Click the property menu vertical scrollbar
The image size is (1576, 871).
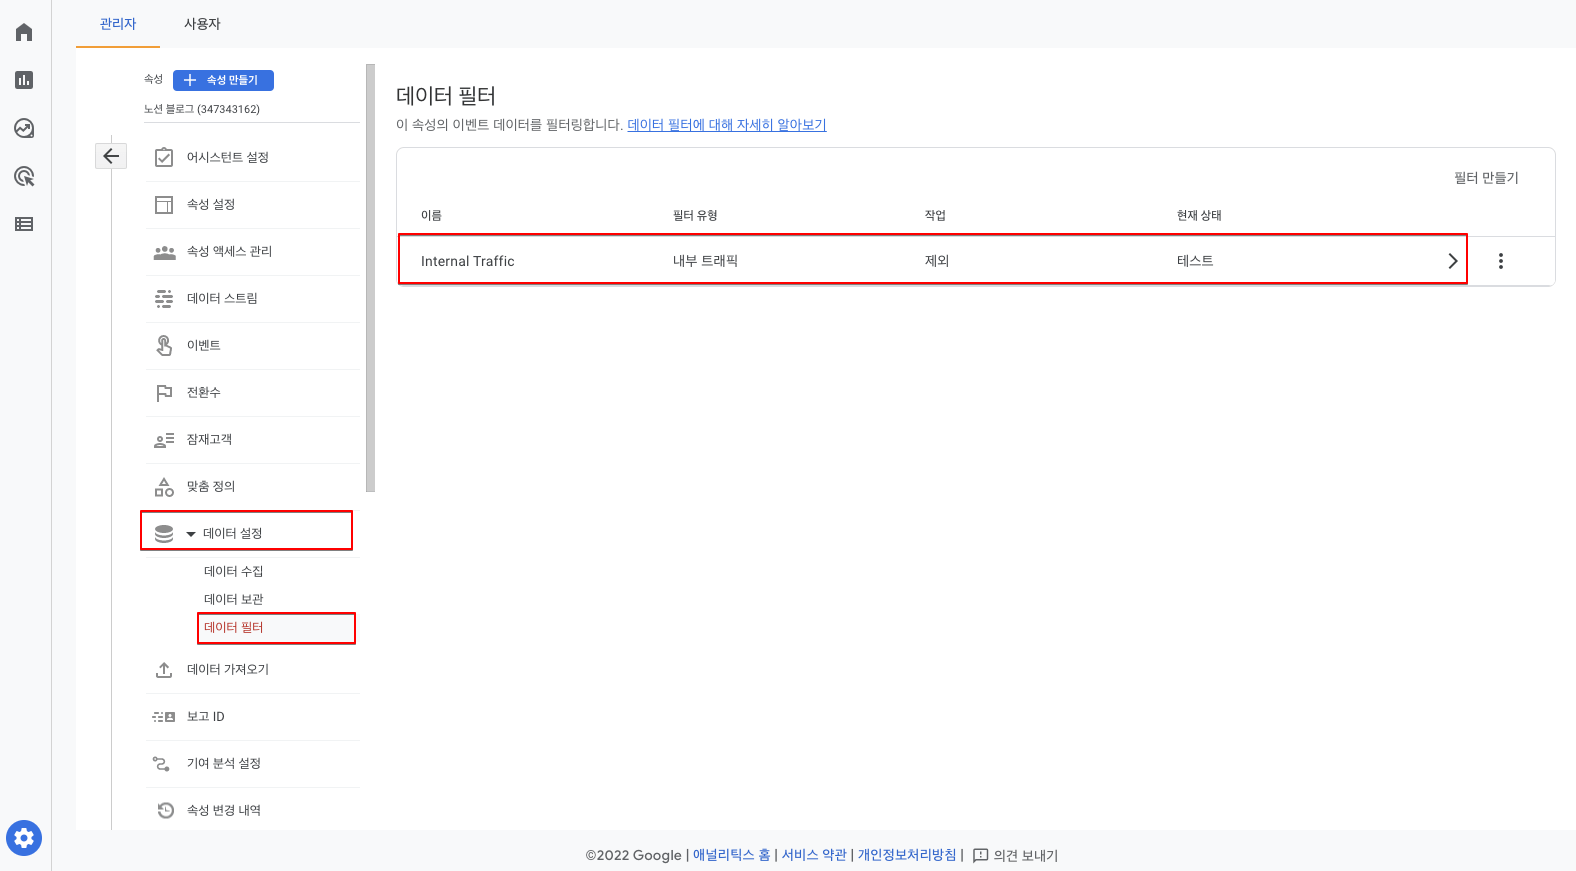point(370,278)
